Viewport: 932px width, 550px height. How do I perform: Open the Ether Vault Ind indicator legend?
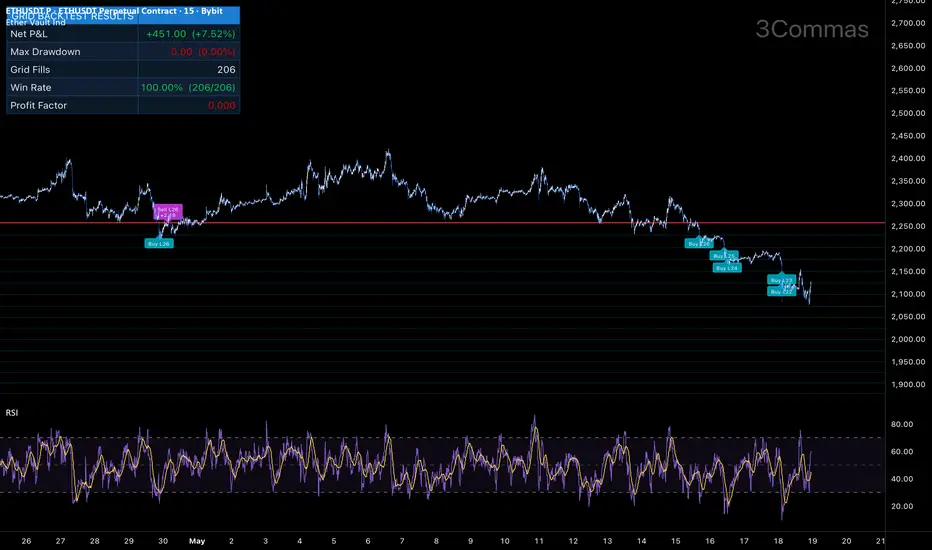(x=36, y=23)
